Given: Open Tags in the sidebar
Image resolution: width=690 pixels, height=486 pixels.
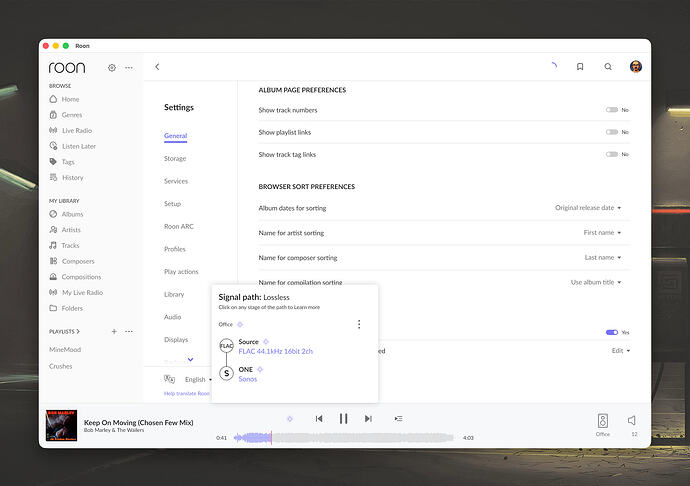Looking at the screenshot, I should 62,162.
